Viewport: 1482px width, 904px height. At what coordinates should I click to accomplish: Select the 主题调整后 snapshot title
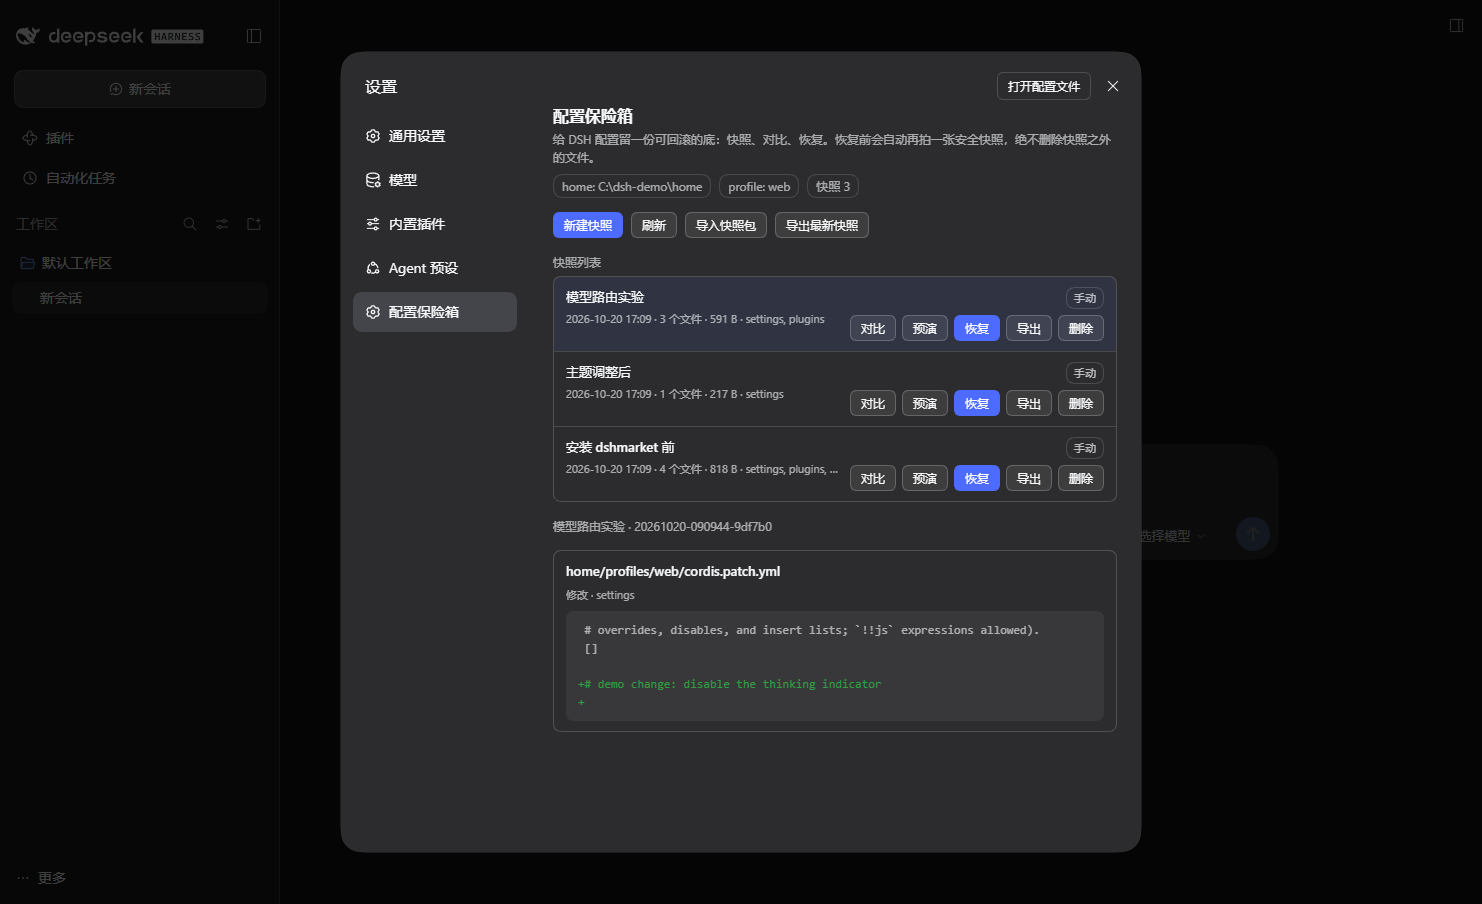598,372
